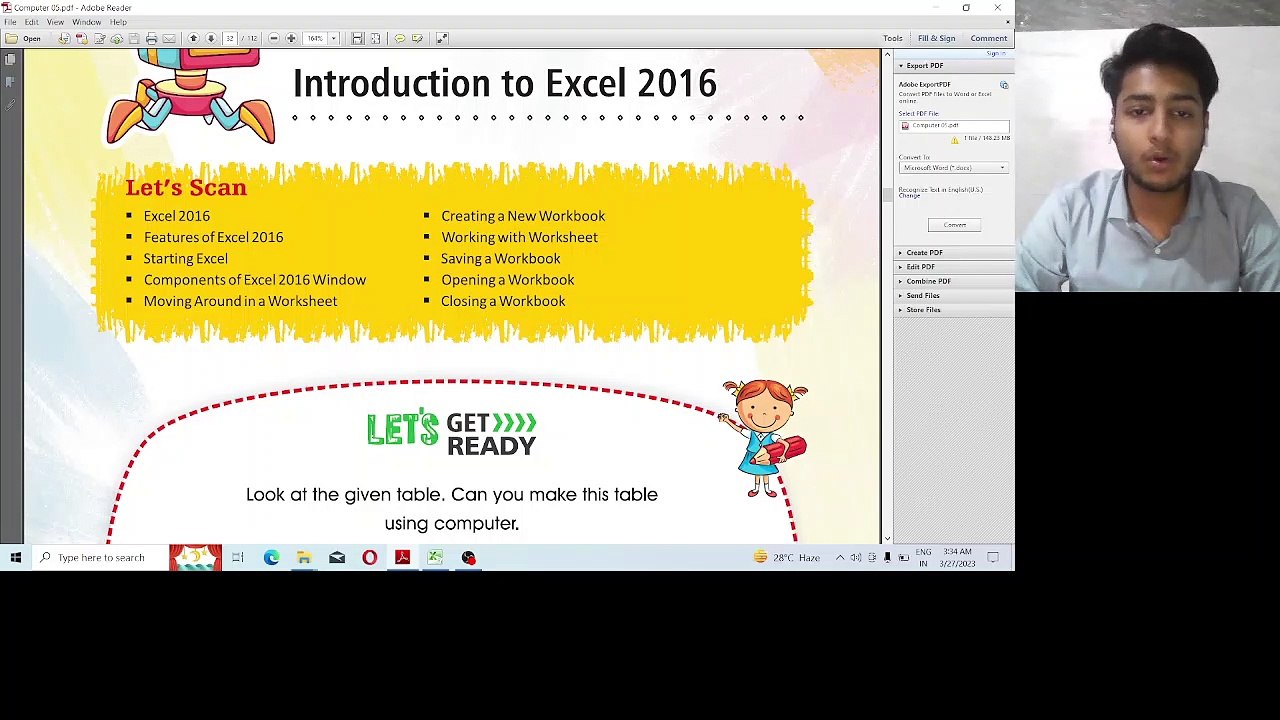Switch to the Comment pane
Screen dimensions: 1280x720
tap(989, 38)
